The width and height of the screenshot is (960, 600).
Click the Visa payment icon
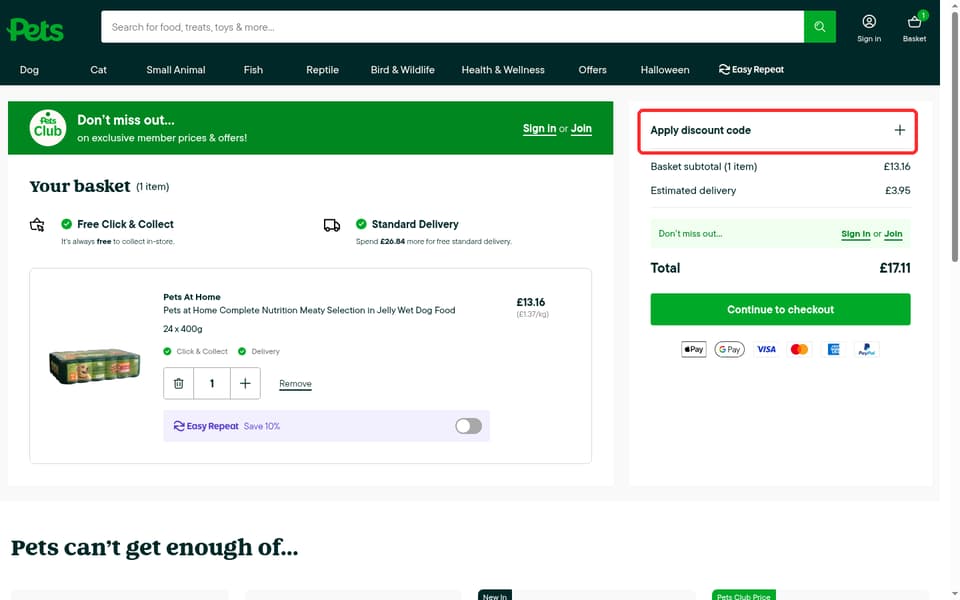(766, 349)
